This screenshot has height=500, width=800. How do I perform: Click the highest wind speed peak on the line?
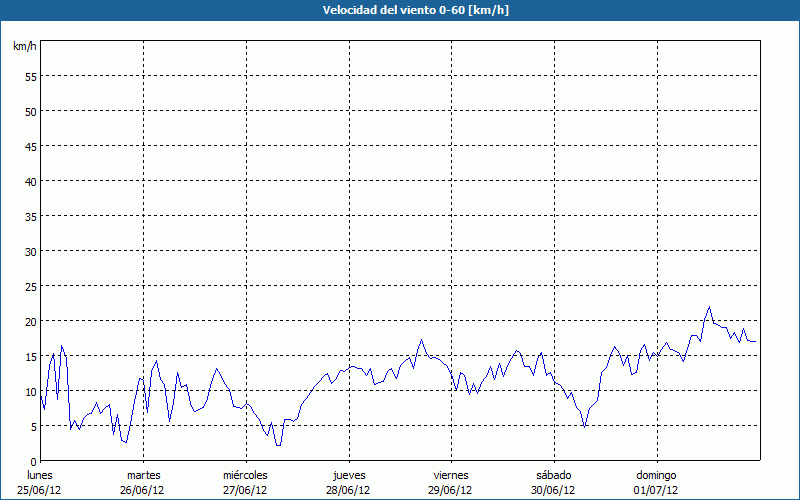(x=709, y=308)
